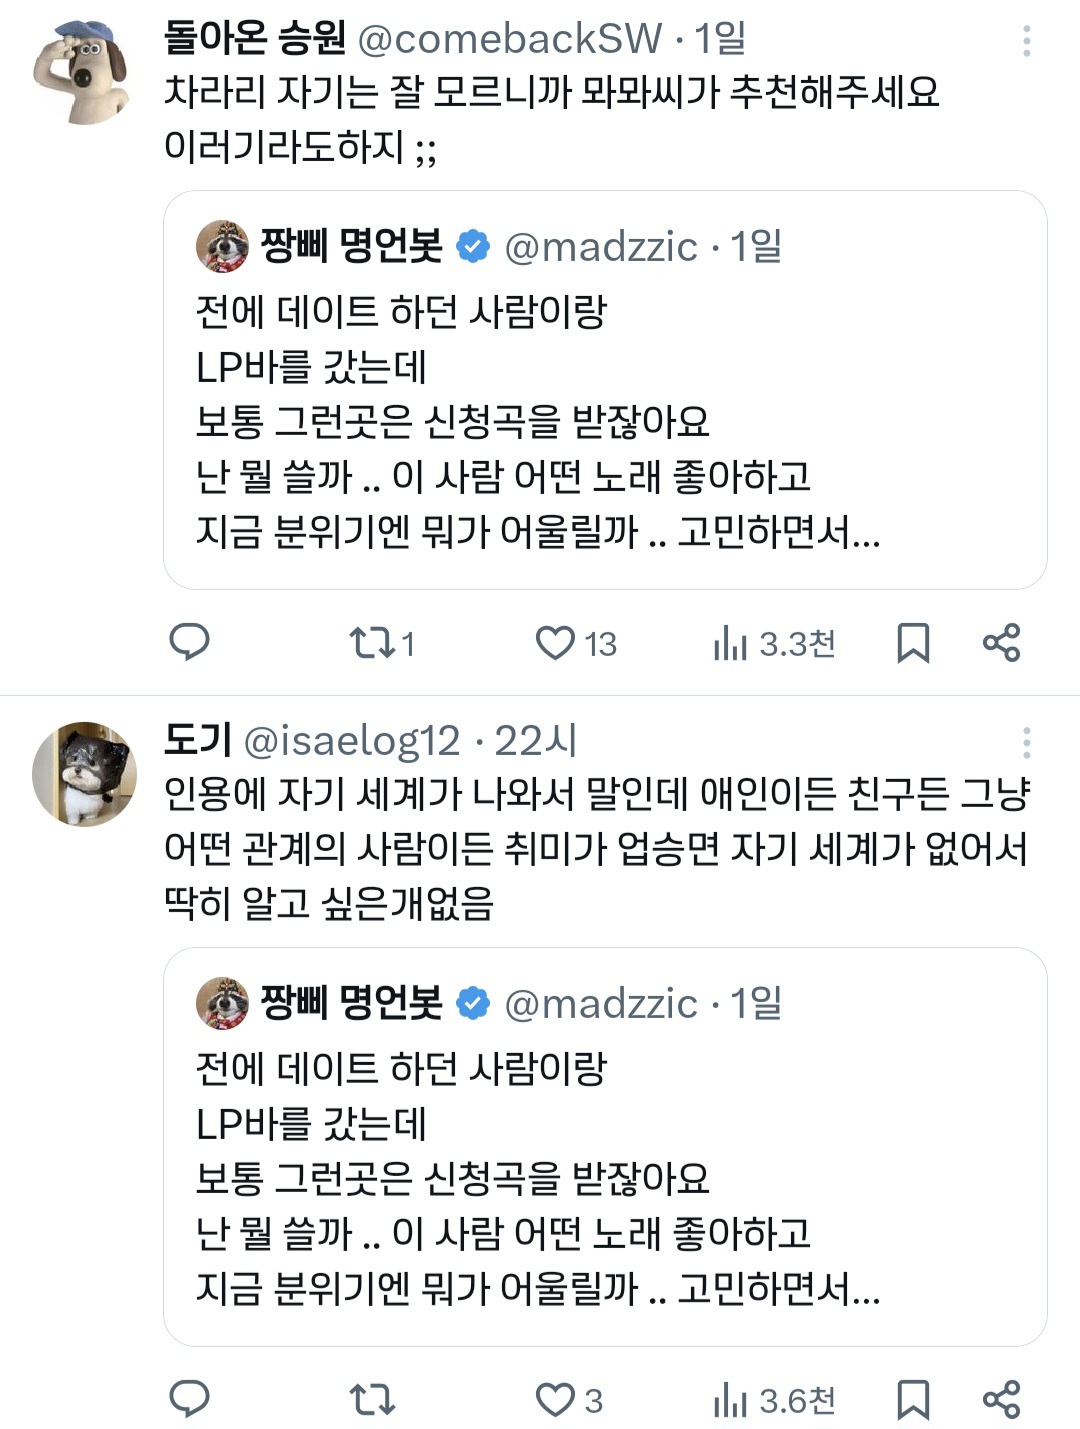Screen dimensions: 1080x1429
Task: Open quoted 짱삐 명언봇 tweet under 도기
Action: point(604,1176)
